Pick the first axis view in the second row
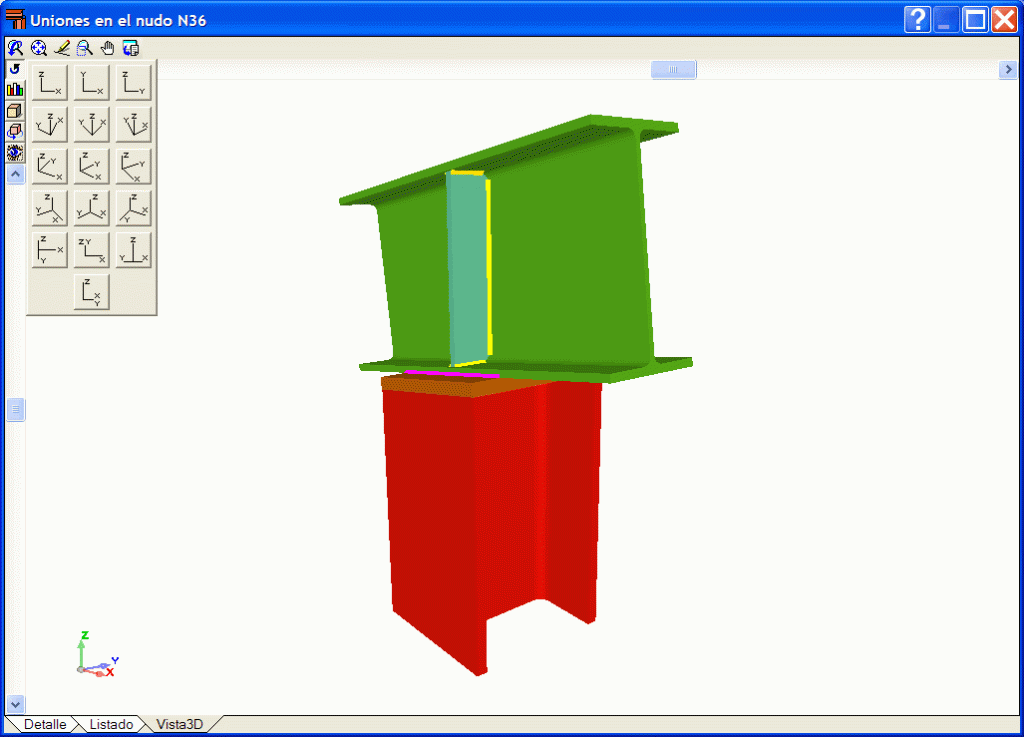Screen dimensions: 1024x737 pyautogui.click(x=50, y=125)
